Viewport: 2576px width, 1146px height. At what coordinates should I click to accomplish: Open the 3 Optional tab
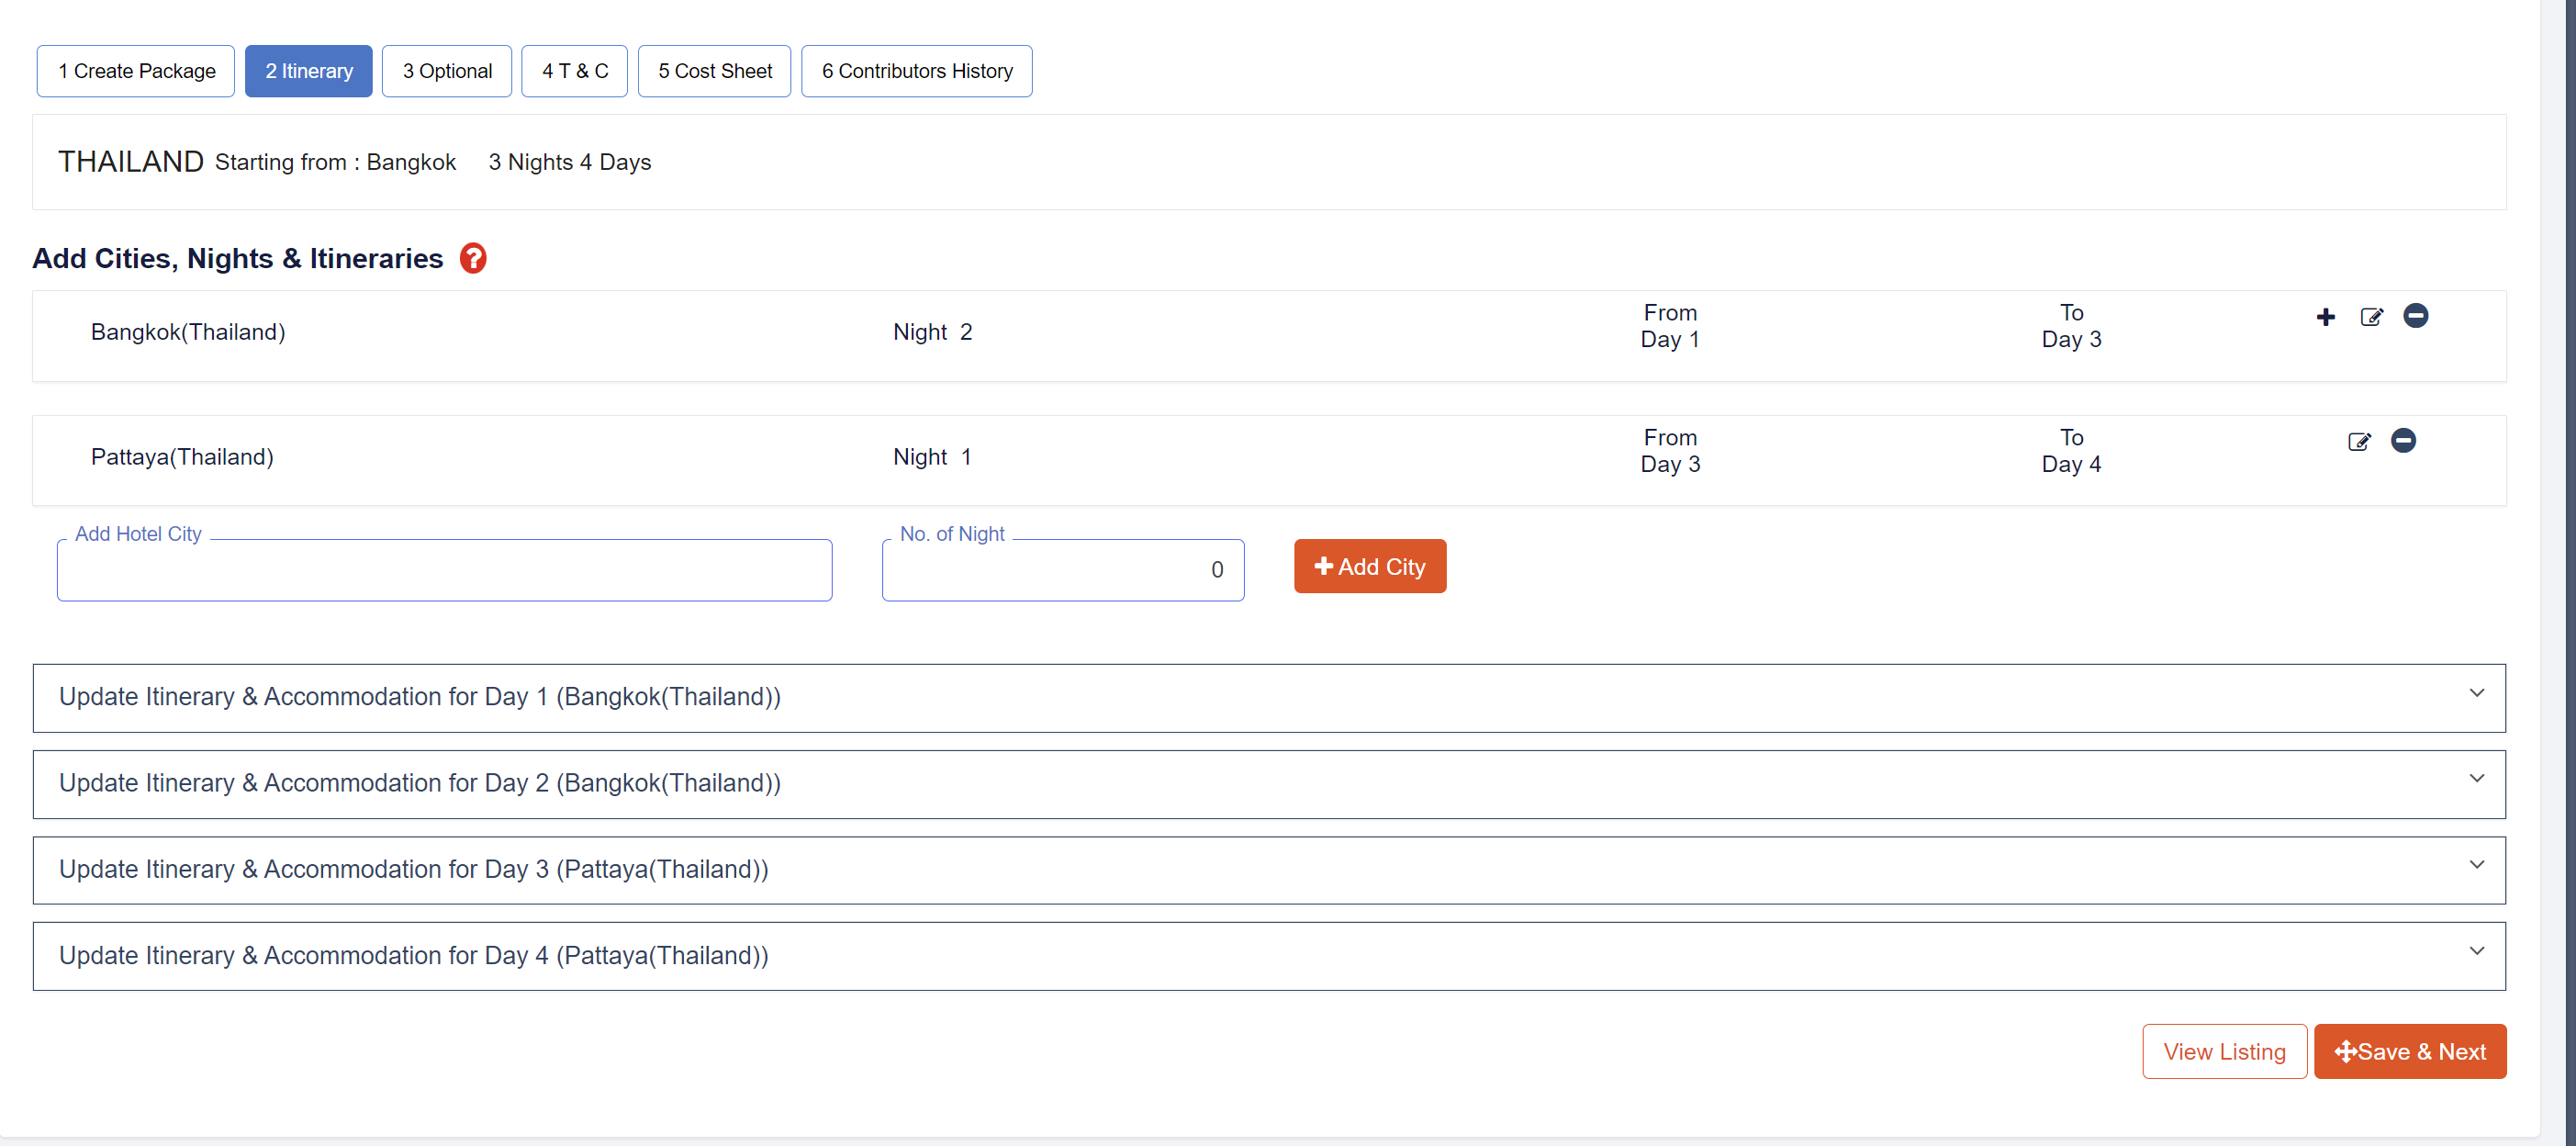tap(447, 71)
